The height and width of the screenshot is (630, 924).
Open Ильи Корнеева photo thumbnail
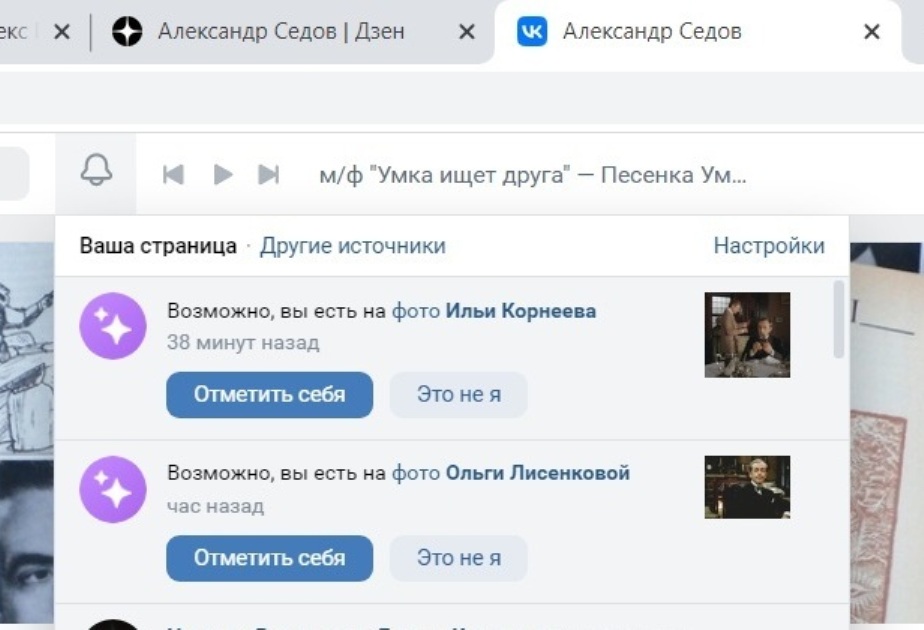747,335
